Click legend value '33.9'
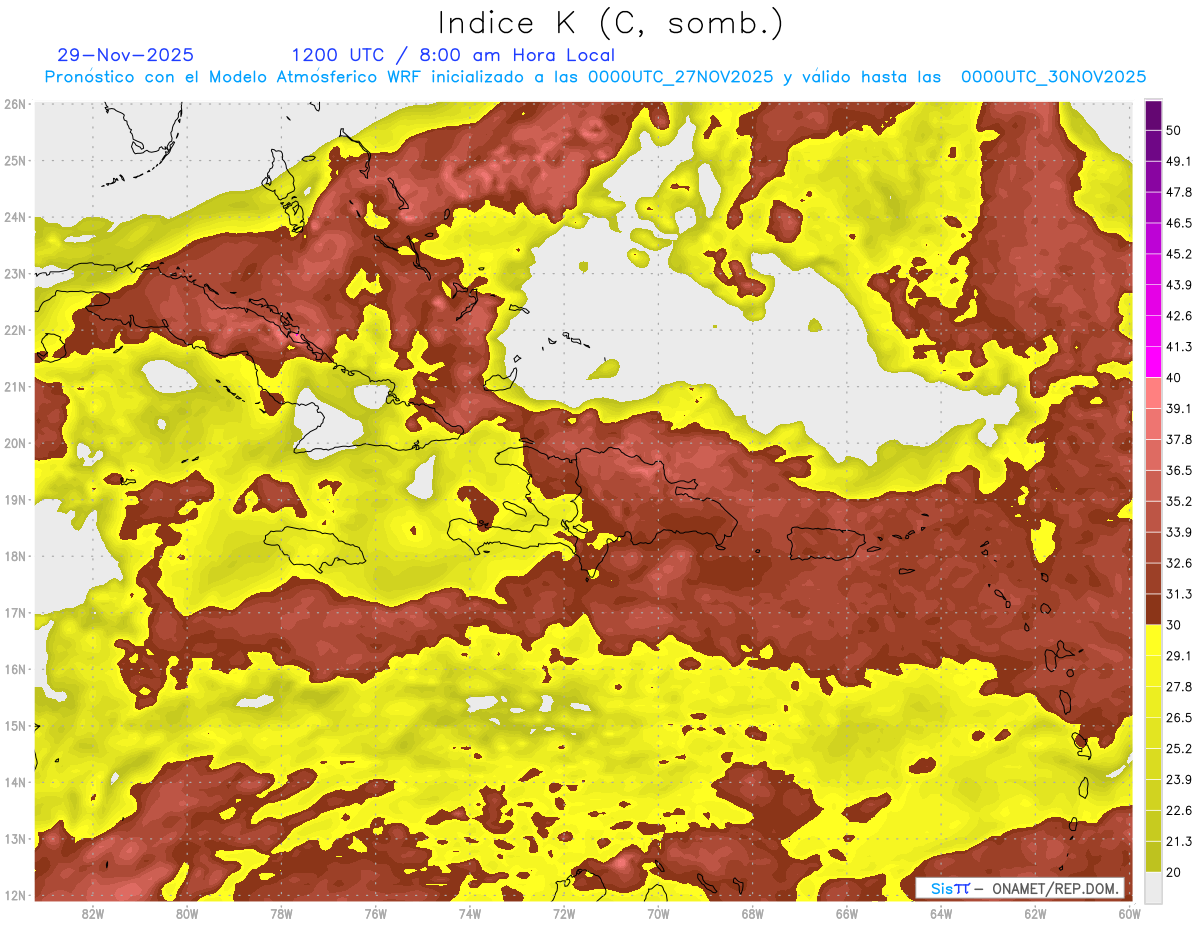Image resolution: width=1200 pixels, height=927 pixels. [1178, 532]
